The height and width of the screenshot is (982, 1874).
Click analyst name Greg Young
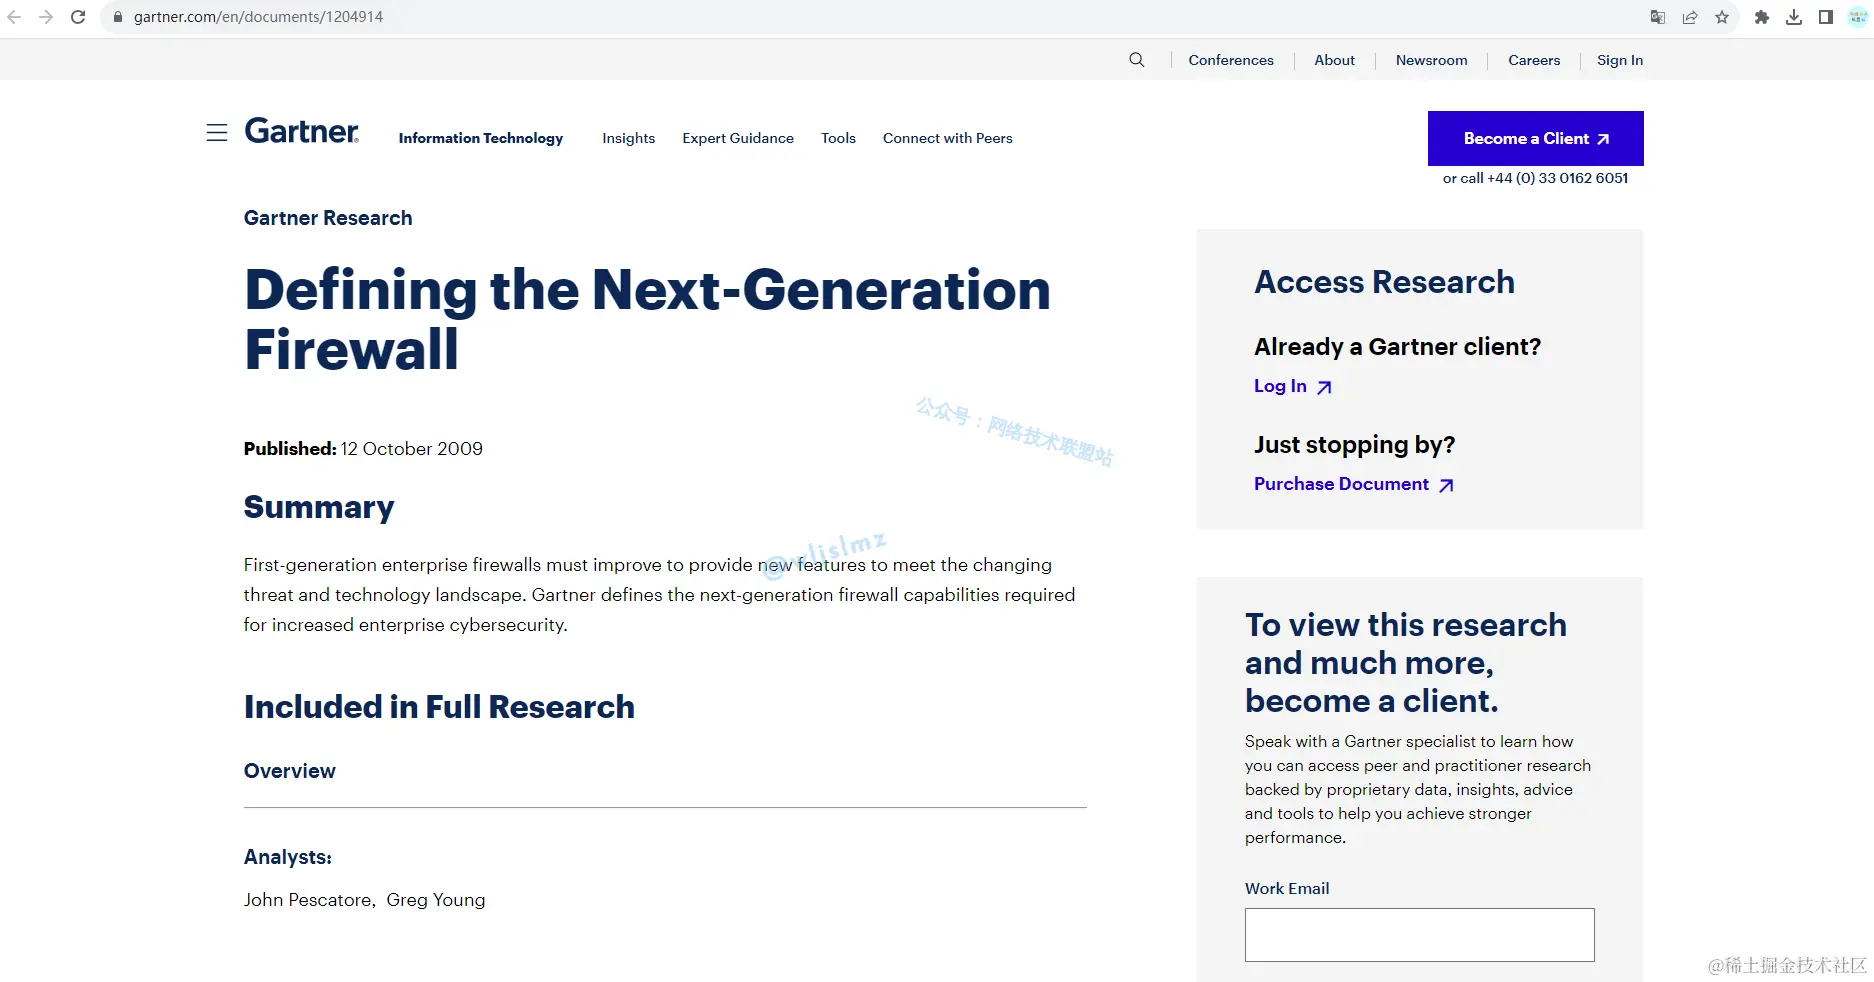436,900
